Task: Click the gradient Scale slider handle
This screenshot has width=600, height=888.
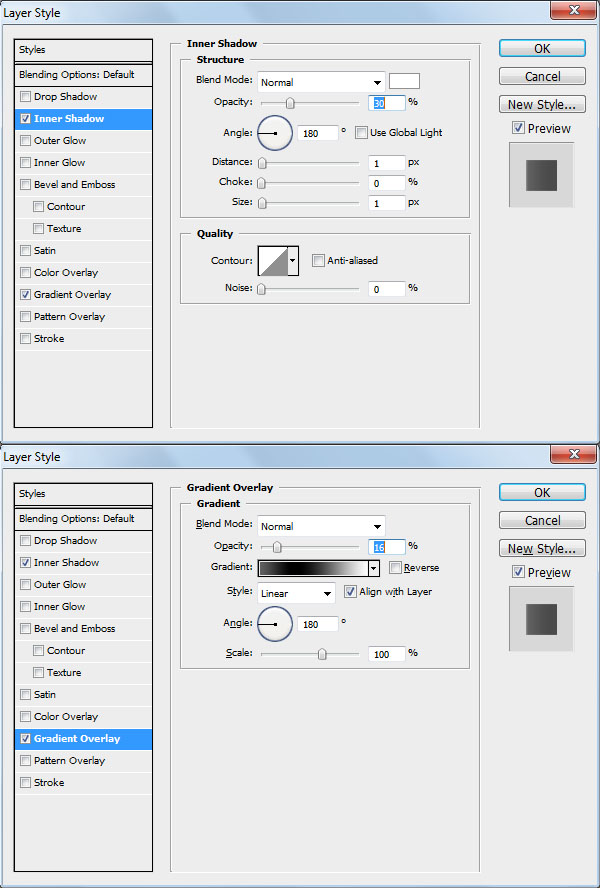Action: pyautogui.click(x=322, y=654)
